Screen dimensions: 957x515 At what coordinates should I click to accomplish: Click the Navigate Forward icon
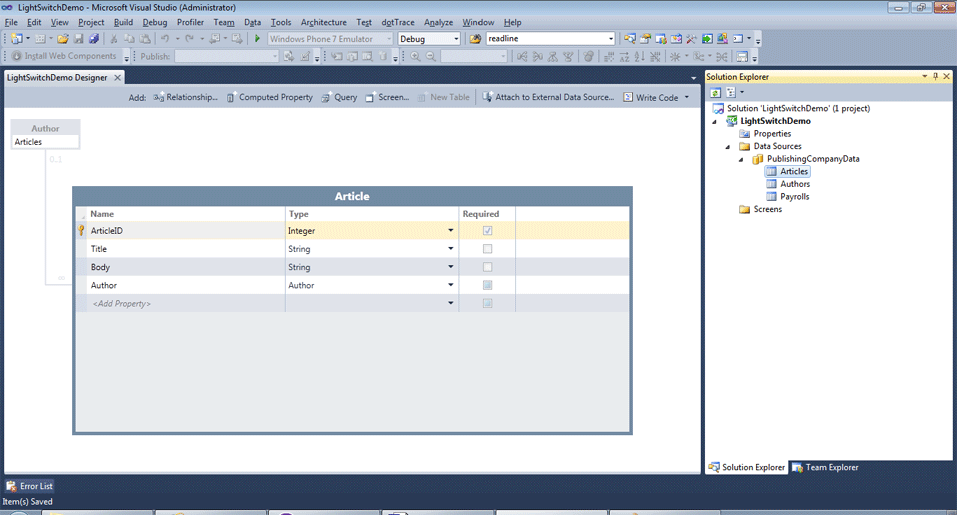click(237, 38)
